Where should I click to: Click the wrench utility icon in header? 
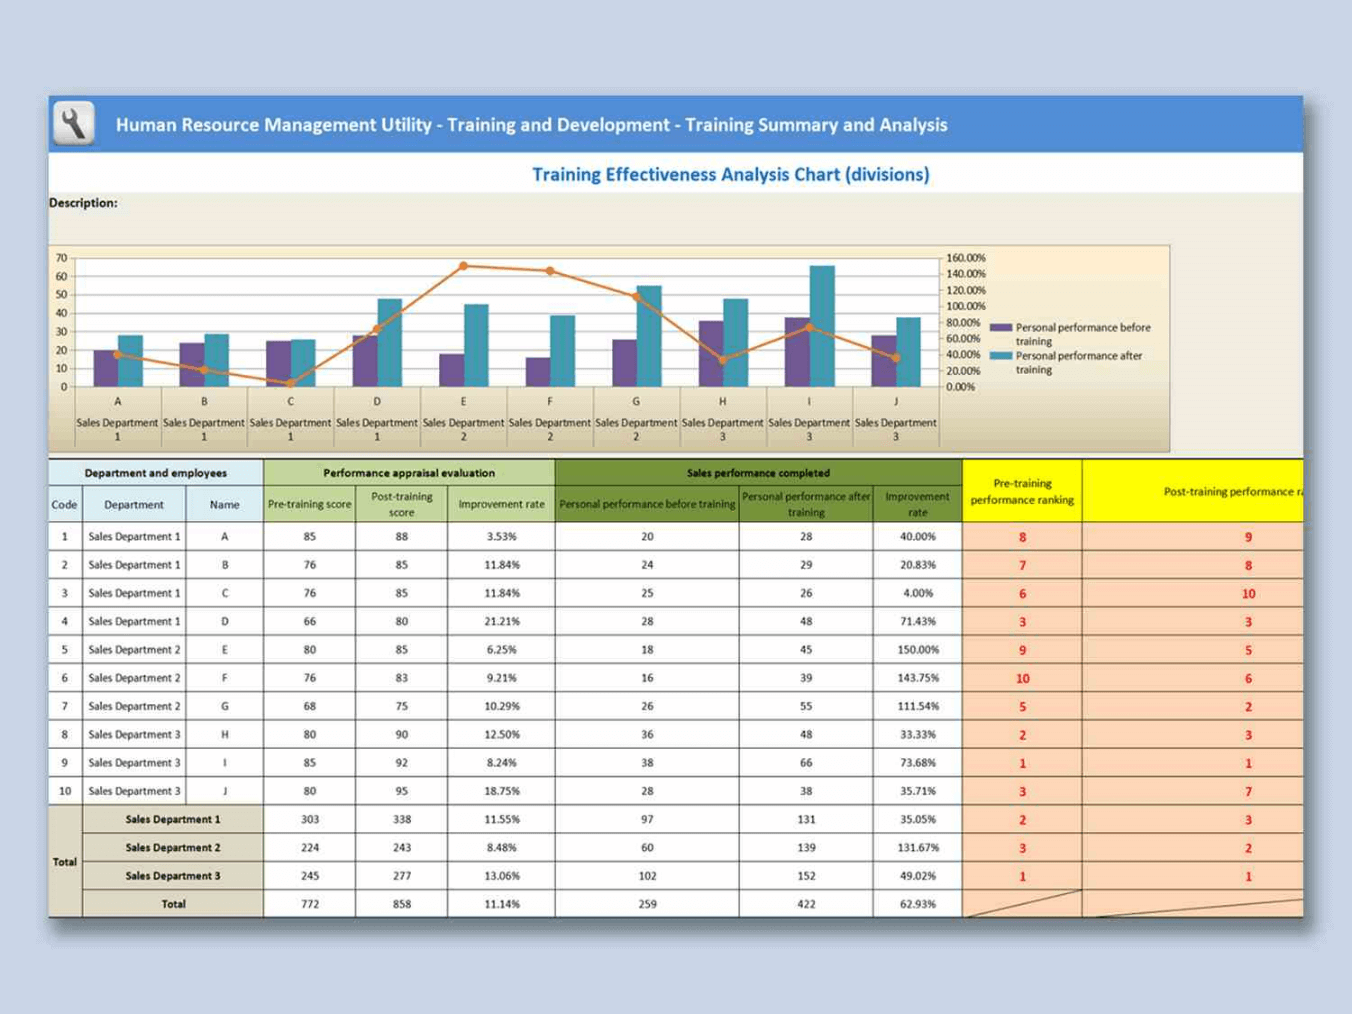[x=73, y=124]
